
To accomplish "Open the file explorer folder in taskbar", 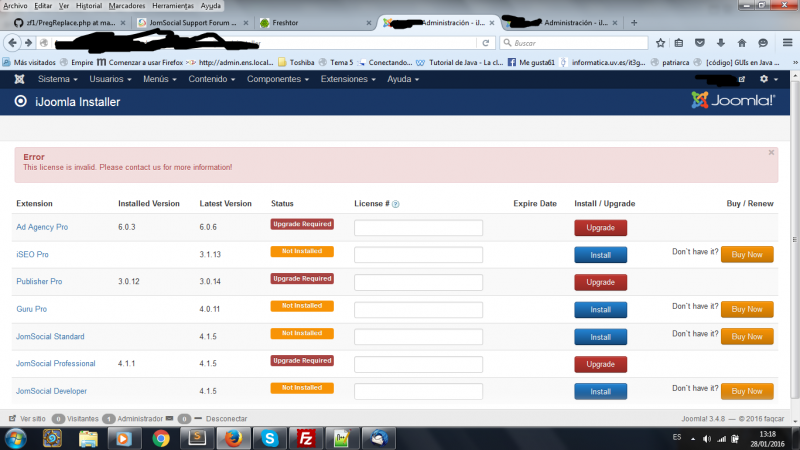I will click(88, 438).
